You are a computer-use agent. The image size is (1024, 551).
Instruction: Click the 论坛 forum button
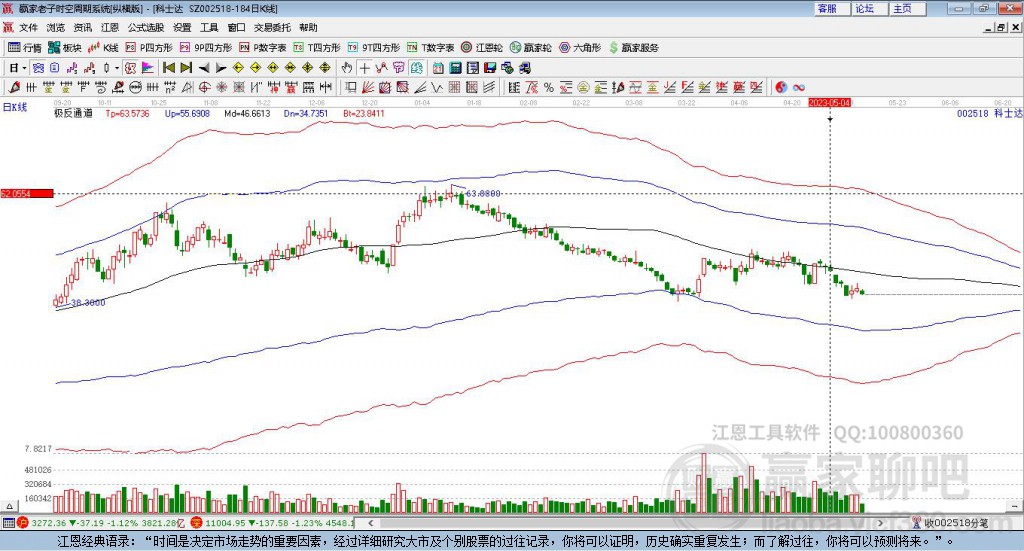864,8
